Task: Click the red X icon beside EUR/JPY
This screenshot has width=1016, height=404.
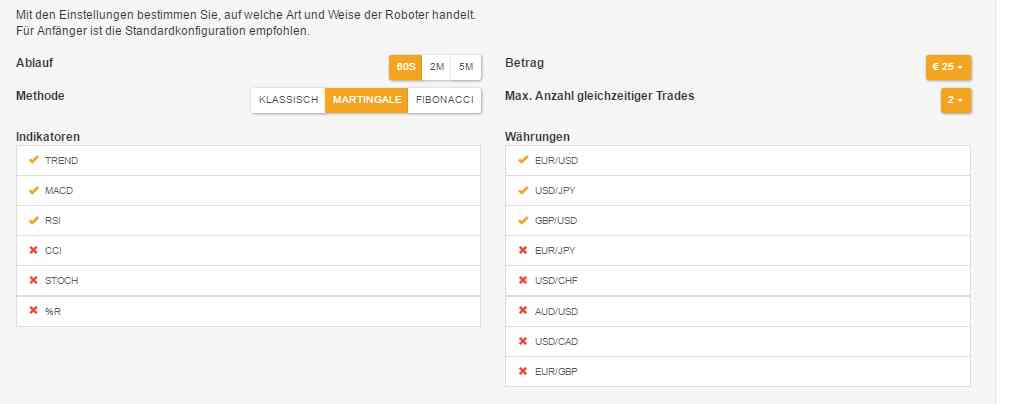Action: click(x=523, y=250)
